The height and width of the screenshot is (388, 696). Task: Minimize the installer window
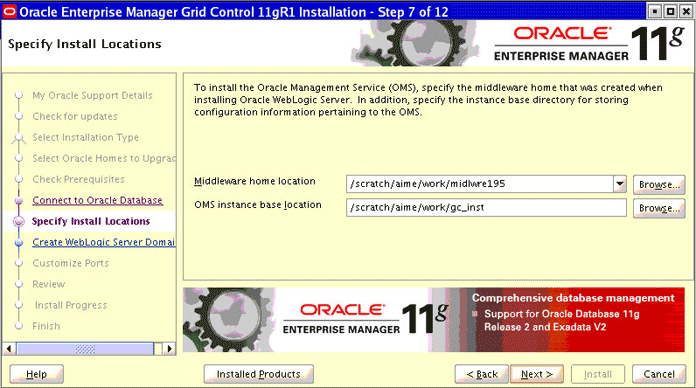[x=655, y=12]
